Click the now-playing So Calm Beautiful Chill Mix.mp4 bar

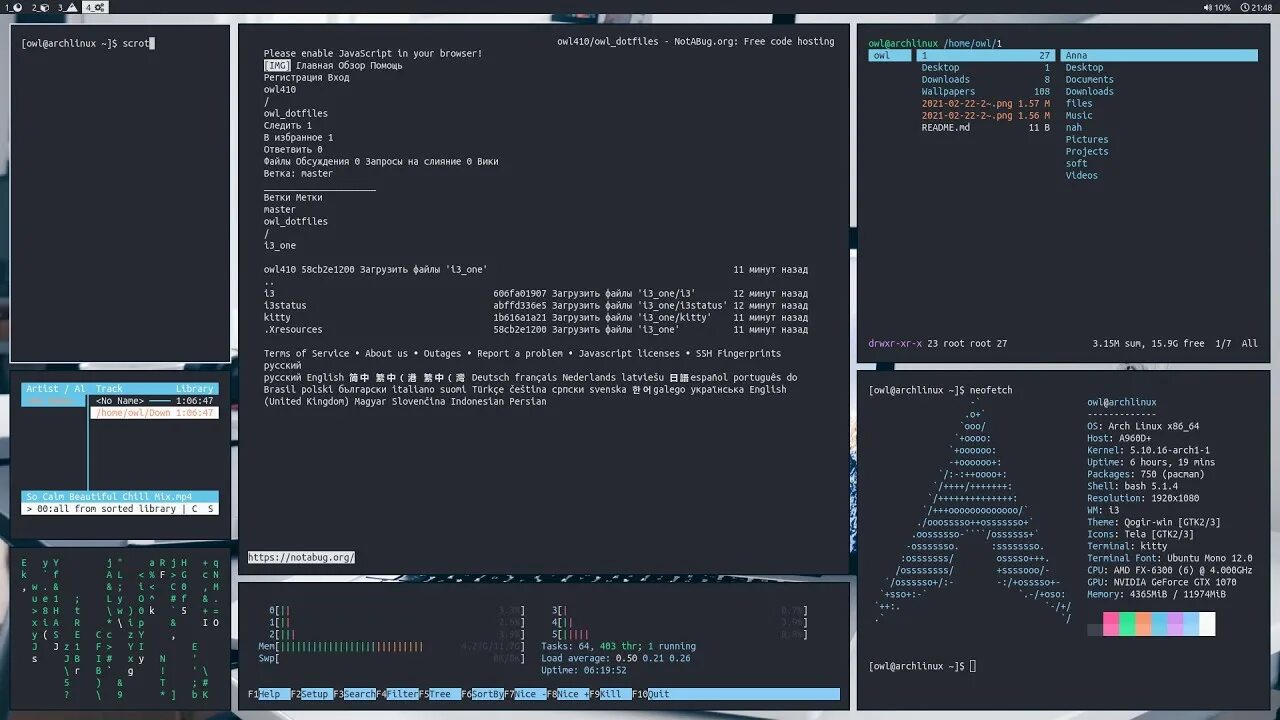coord(120,497)
